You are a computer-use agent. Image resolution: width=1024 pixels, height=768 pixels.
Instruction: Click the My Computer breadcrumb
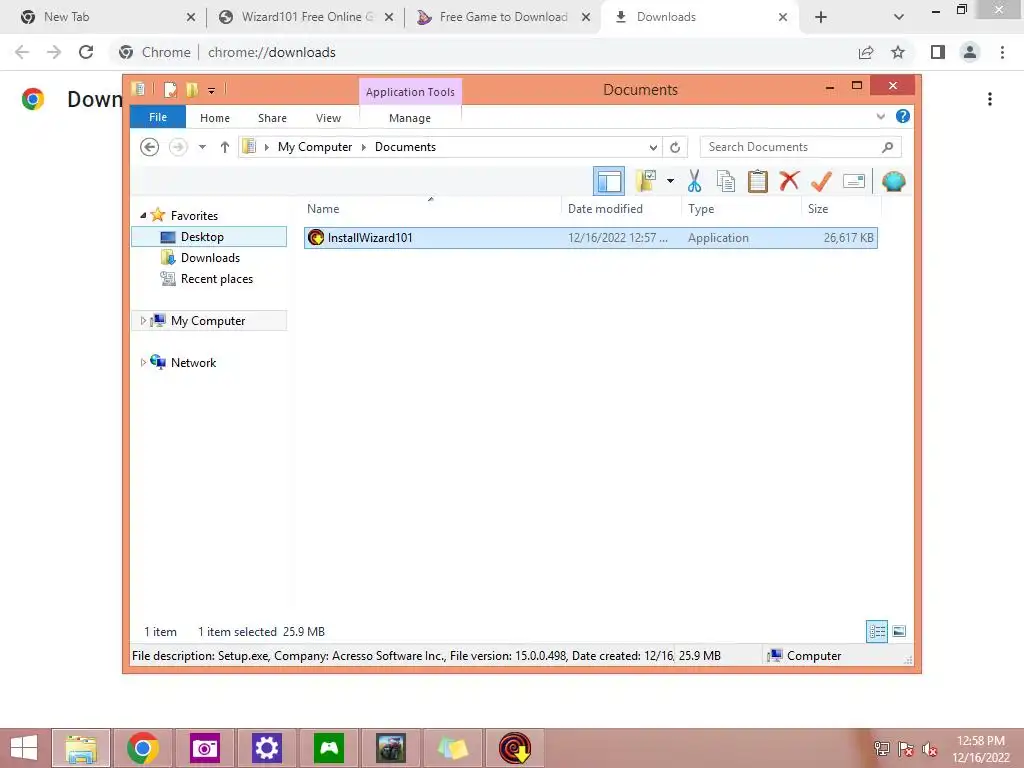[x=315, y=147]
